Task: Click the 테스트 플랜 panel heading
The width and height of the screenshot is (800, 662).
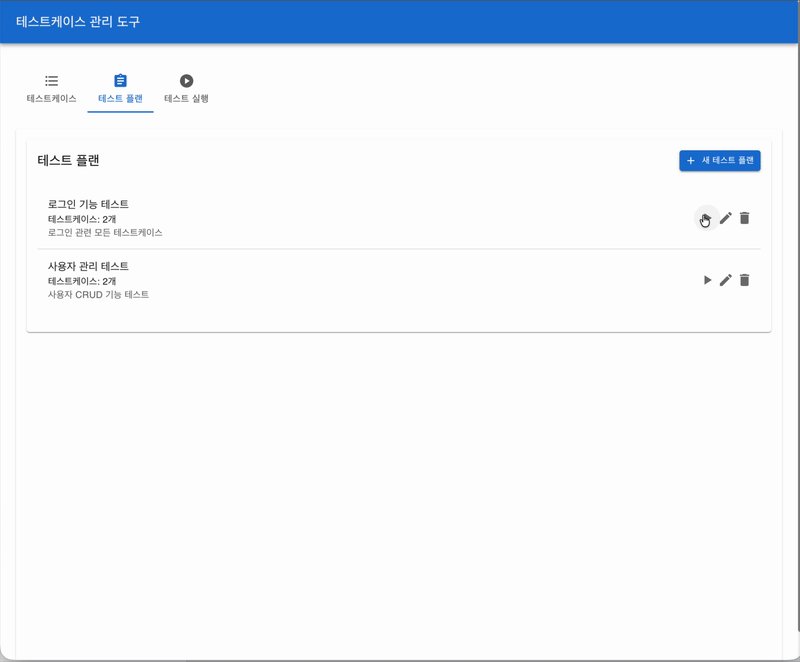Action: tap(69, 161)
